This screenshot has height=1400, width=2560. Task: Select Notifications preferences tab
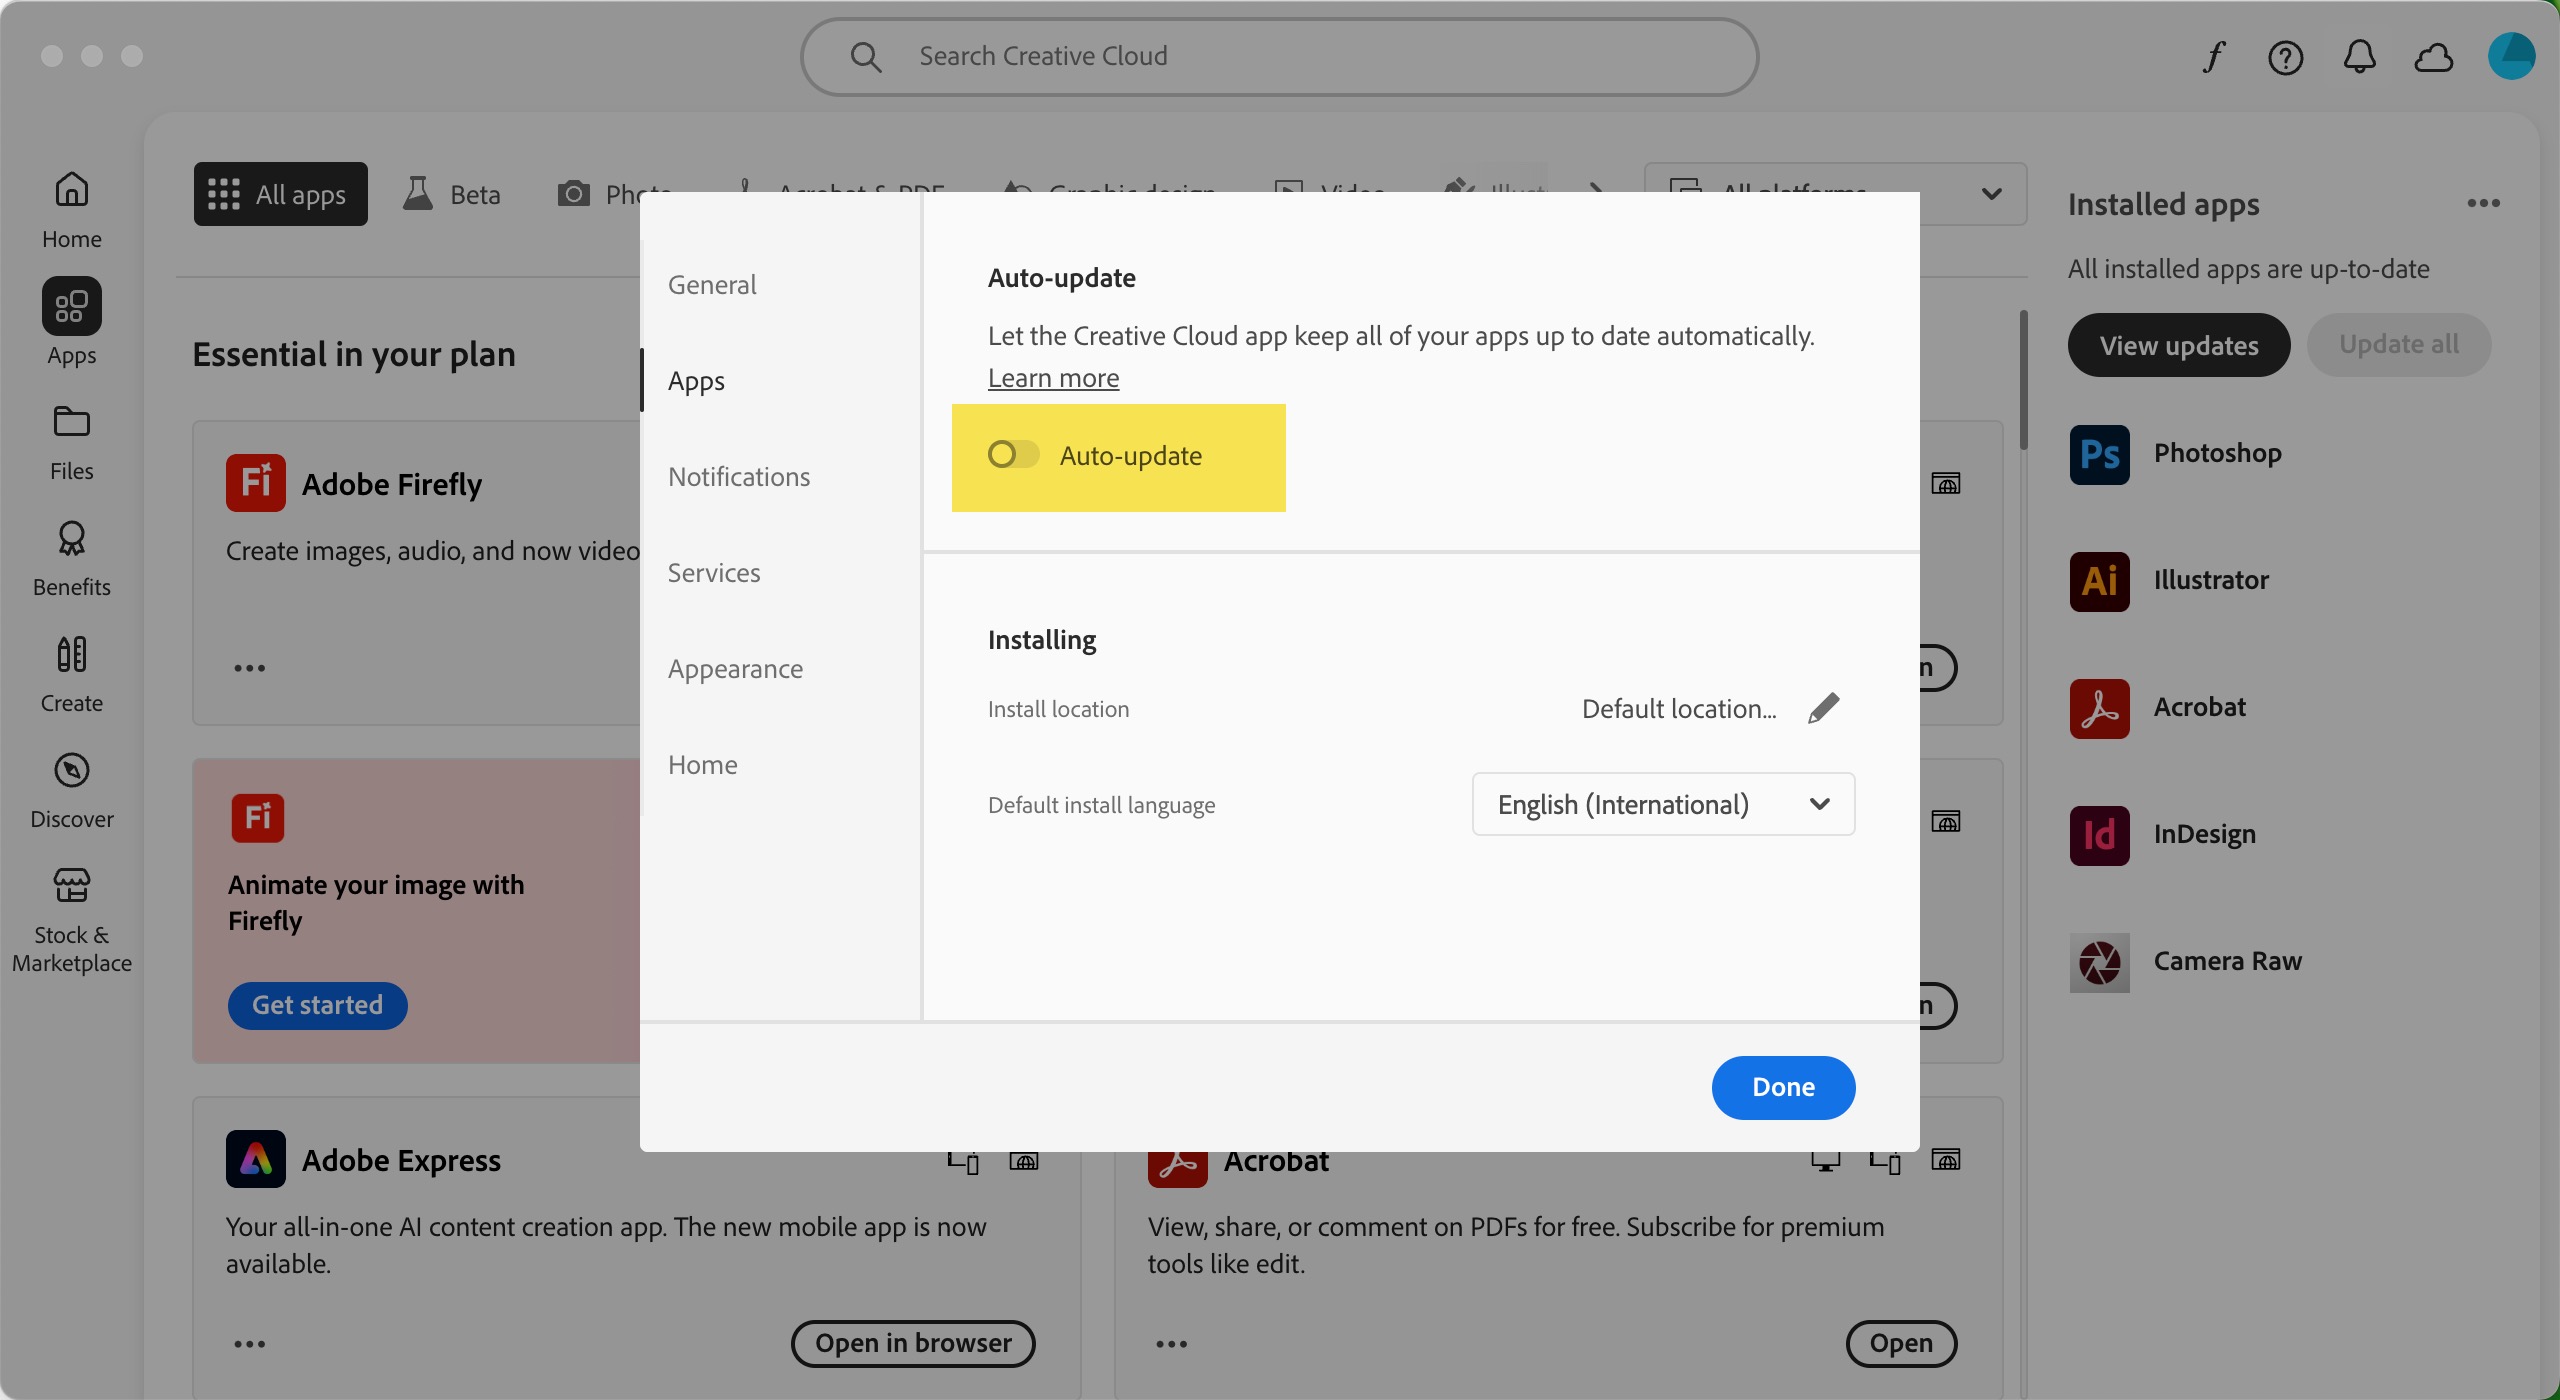(739, 477)
